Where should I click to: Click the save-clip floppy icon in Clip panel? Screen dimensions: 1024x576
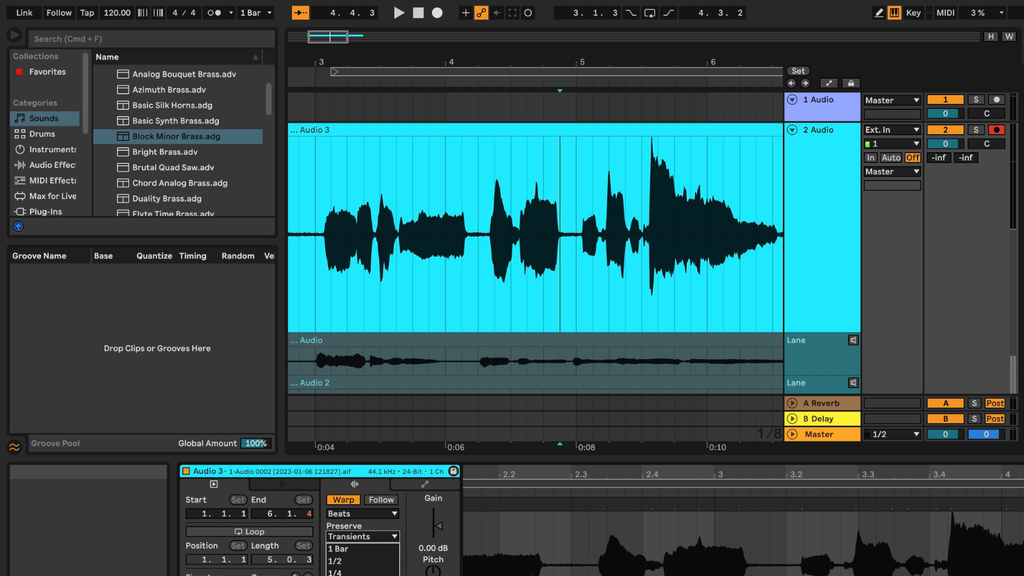452,469
